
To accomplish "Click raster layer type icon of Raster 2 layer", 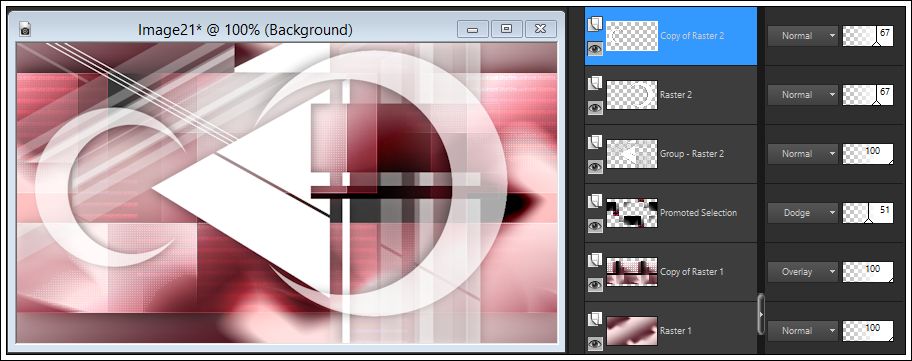I will pyautogui.click(x=594, y=84).
